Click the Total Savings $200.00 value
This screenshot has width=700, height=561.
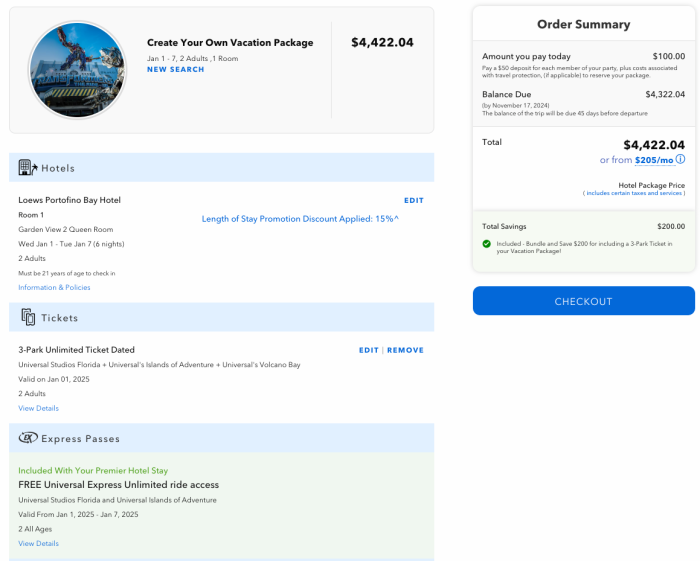pyautogui.click(x=671, y=227)
